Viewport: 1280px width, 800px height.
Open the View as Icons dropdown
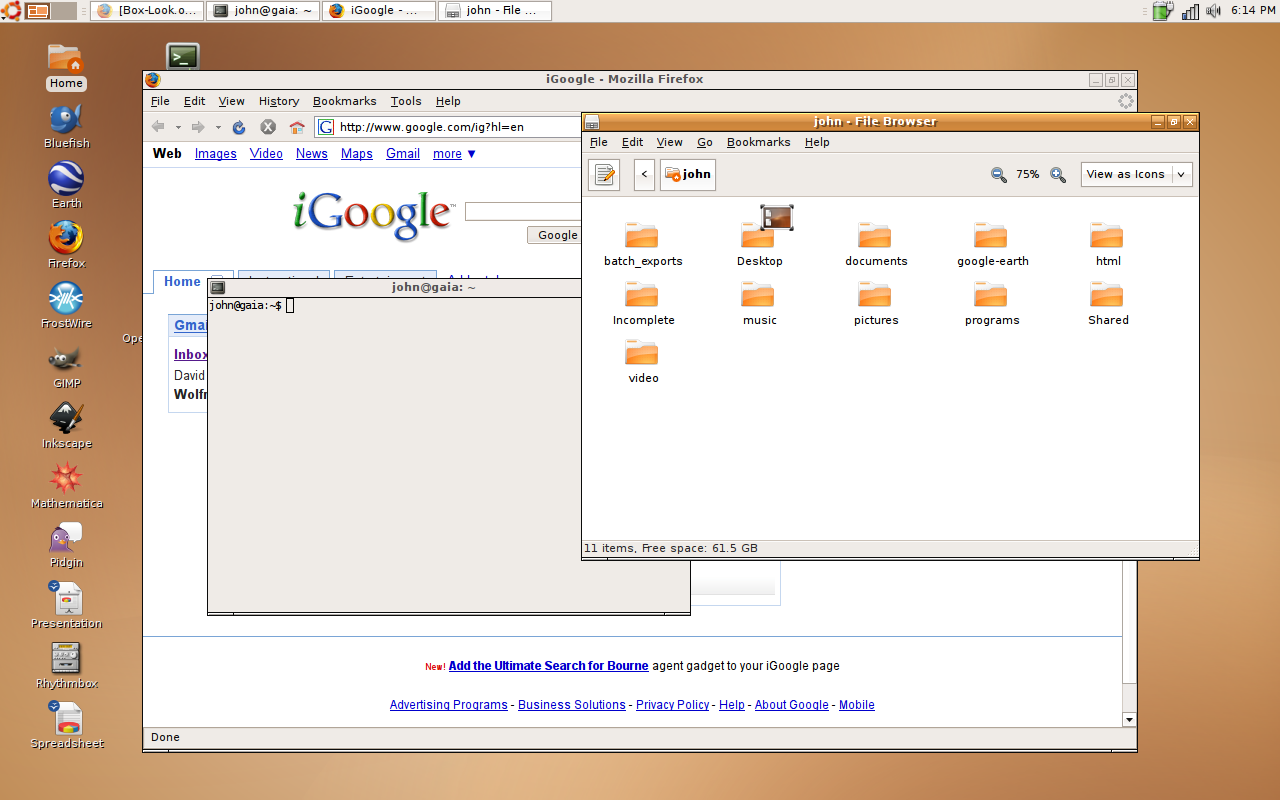pos(1137,174)
